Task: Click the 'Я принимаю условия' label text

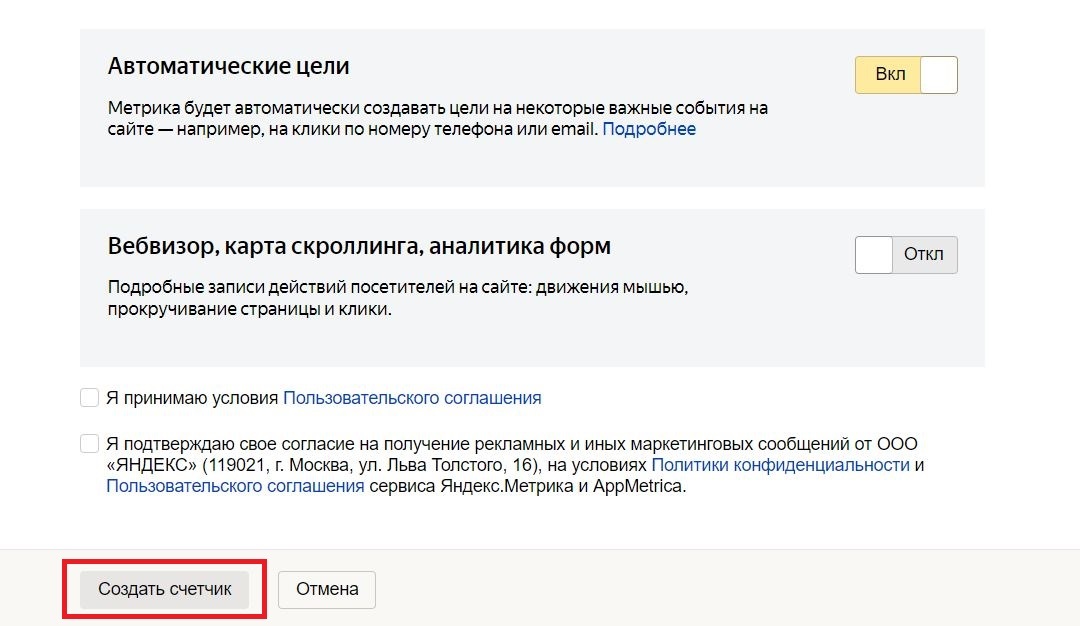Action: 192,398
